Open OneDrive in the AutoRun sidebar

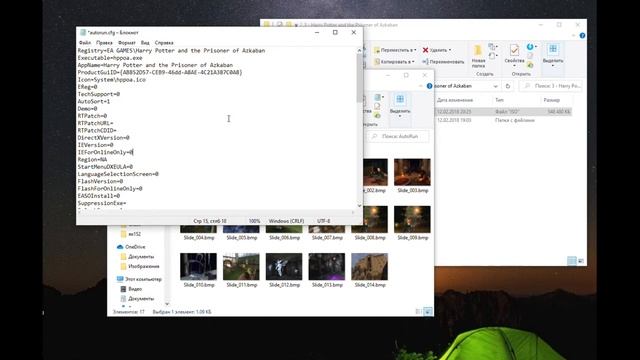pos(131,247)
